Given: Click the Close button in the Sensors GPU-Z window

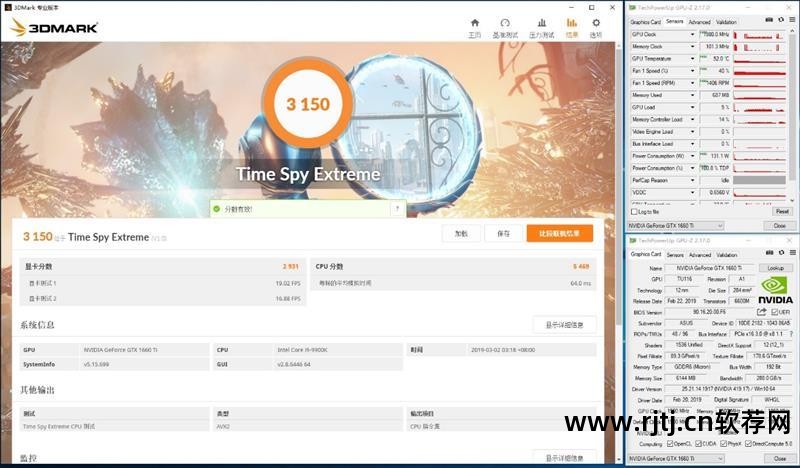Looking at the screenshot, I should point(779,226).
